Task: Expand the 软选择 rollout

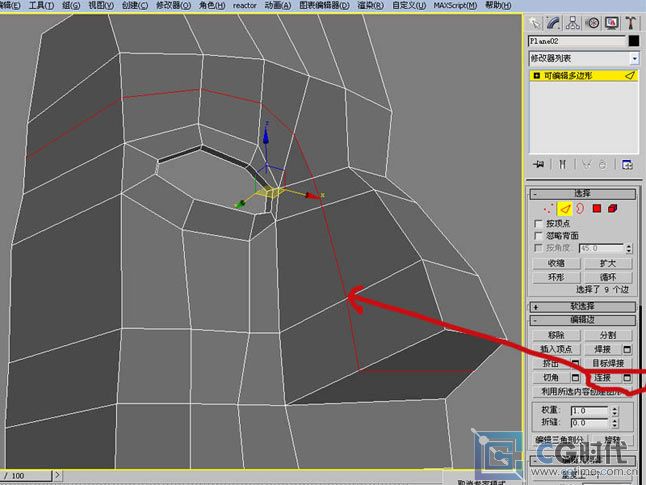Action: click(583, 306)
